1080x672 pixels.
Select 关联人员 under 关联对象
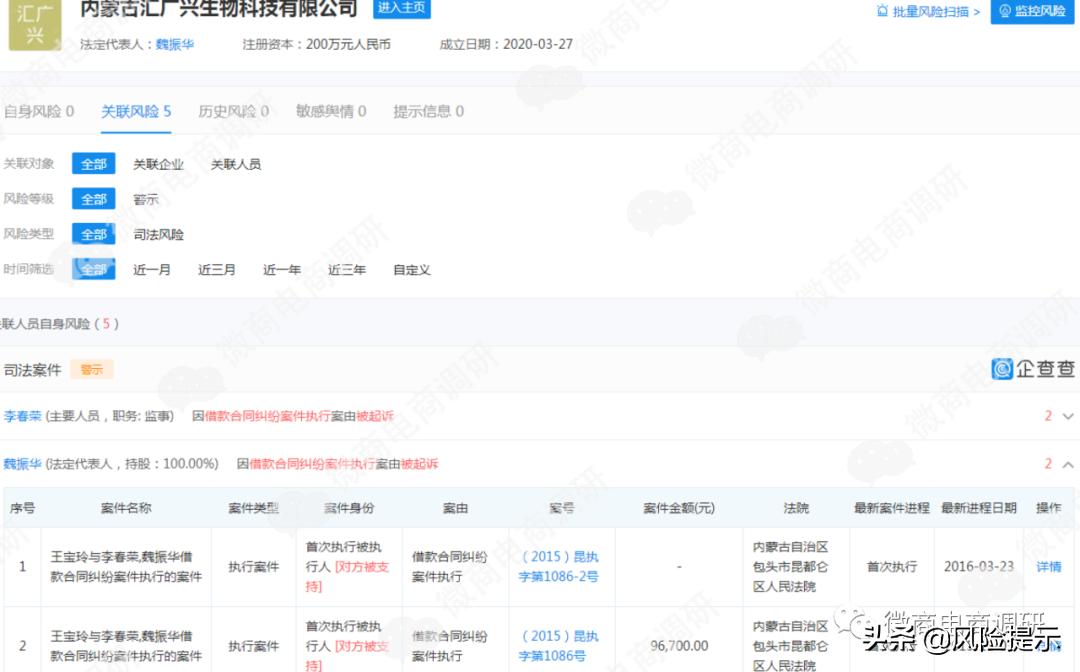pos(236,163)
